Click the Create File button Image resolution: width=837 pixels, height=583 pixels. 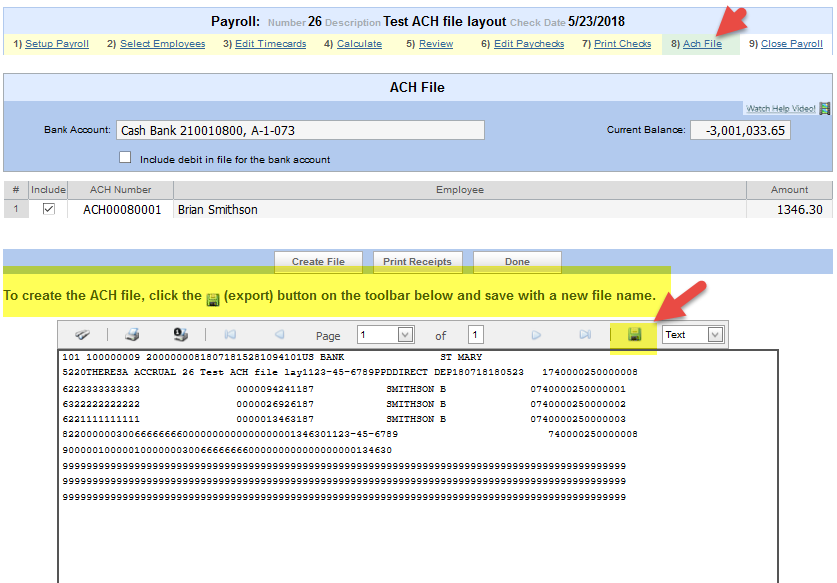pos(318,261)
